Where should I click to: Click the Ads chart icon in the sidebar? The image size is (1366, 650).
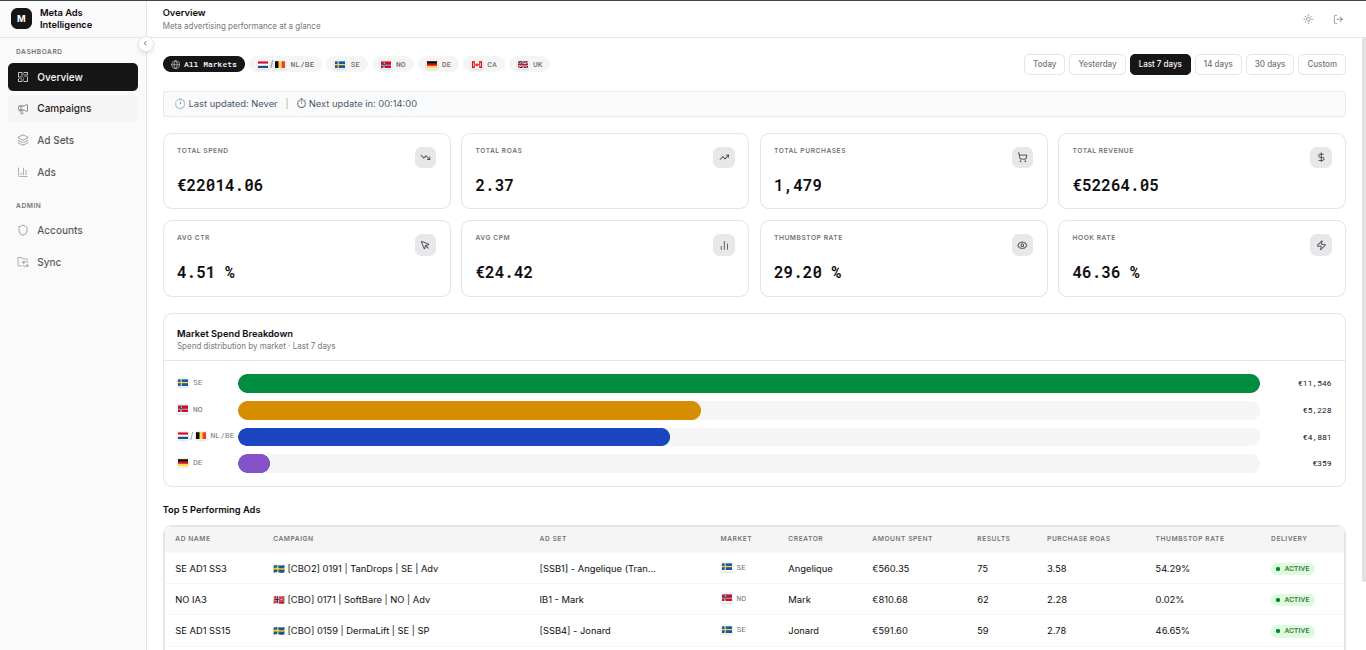tap(23, 173)
